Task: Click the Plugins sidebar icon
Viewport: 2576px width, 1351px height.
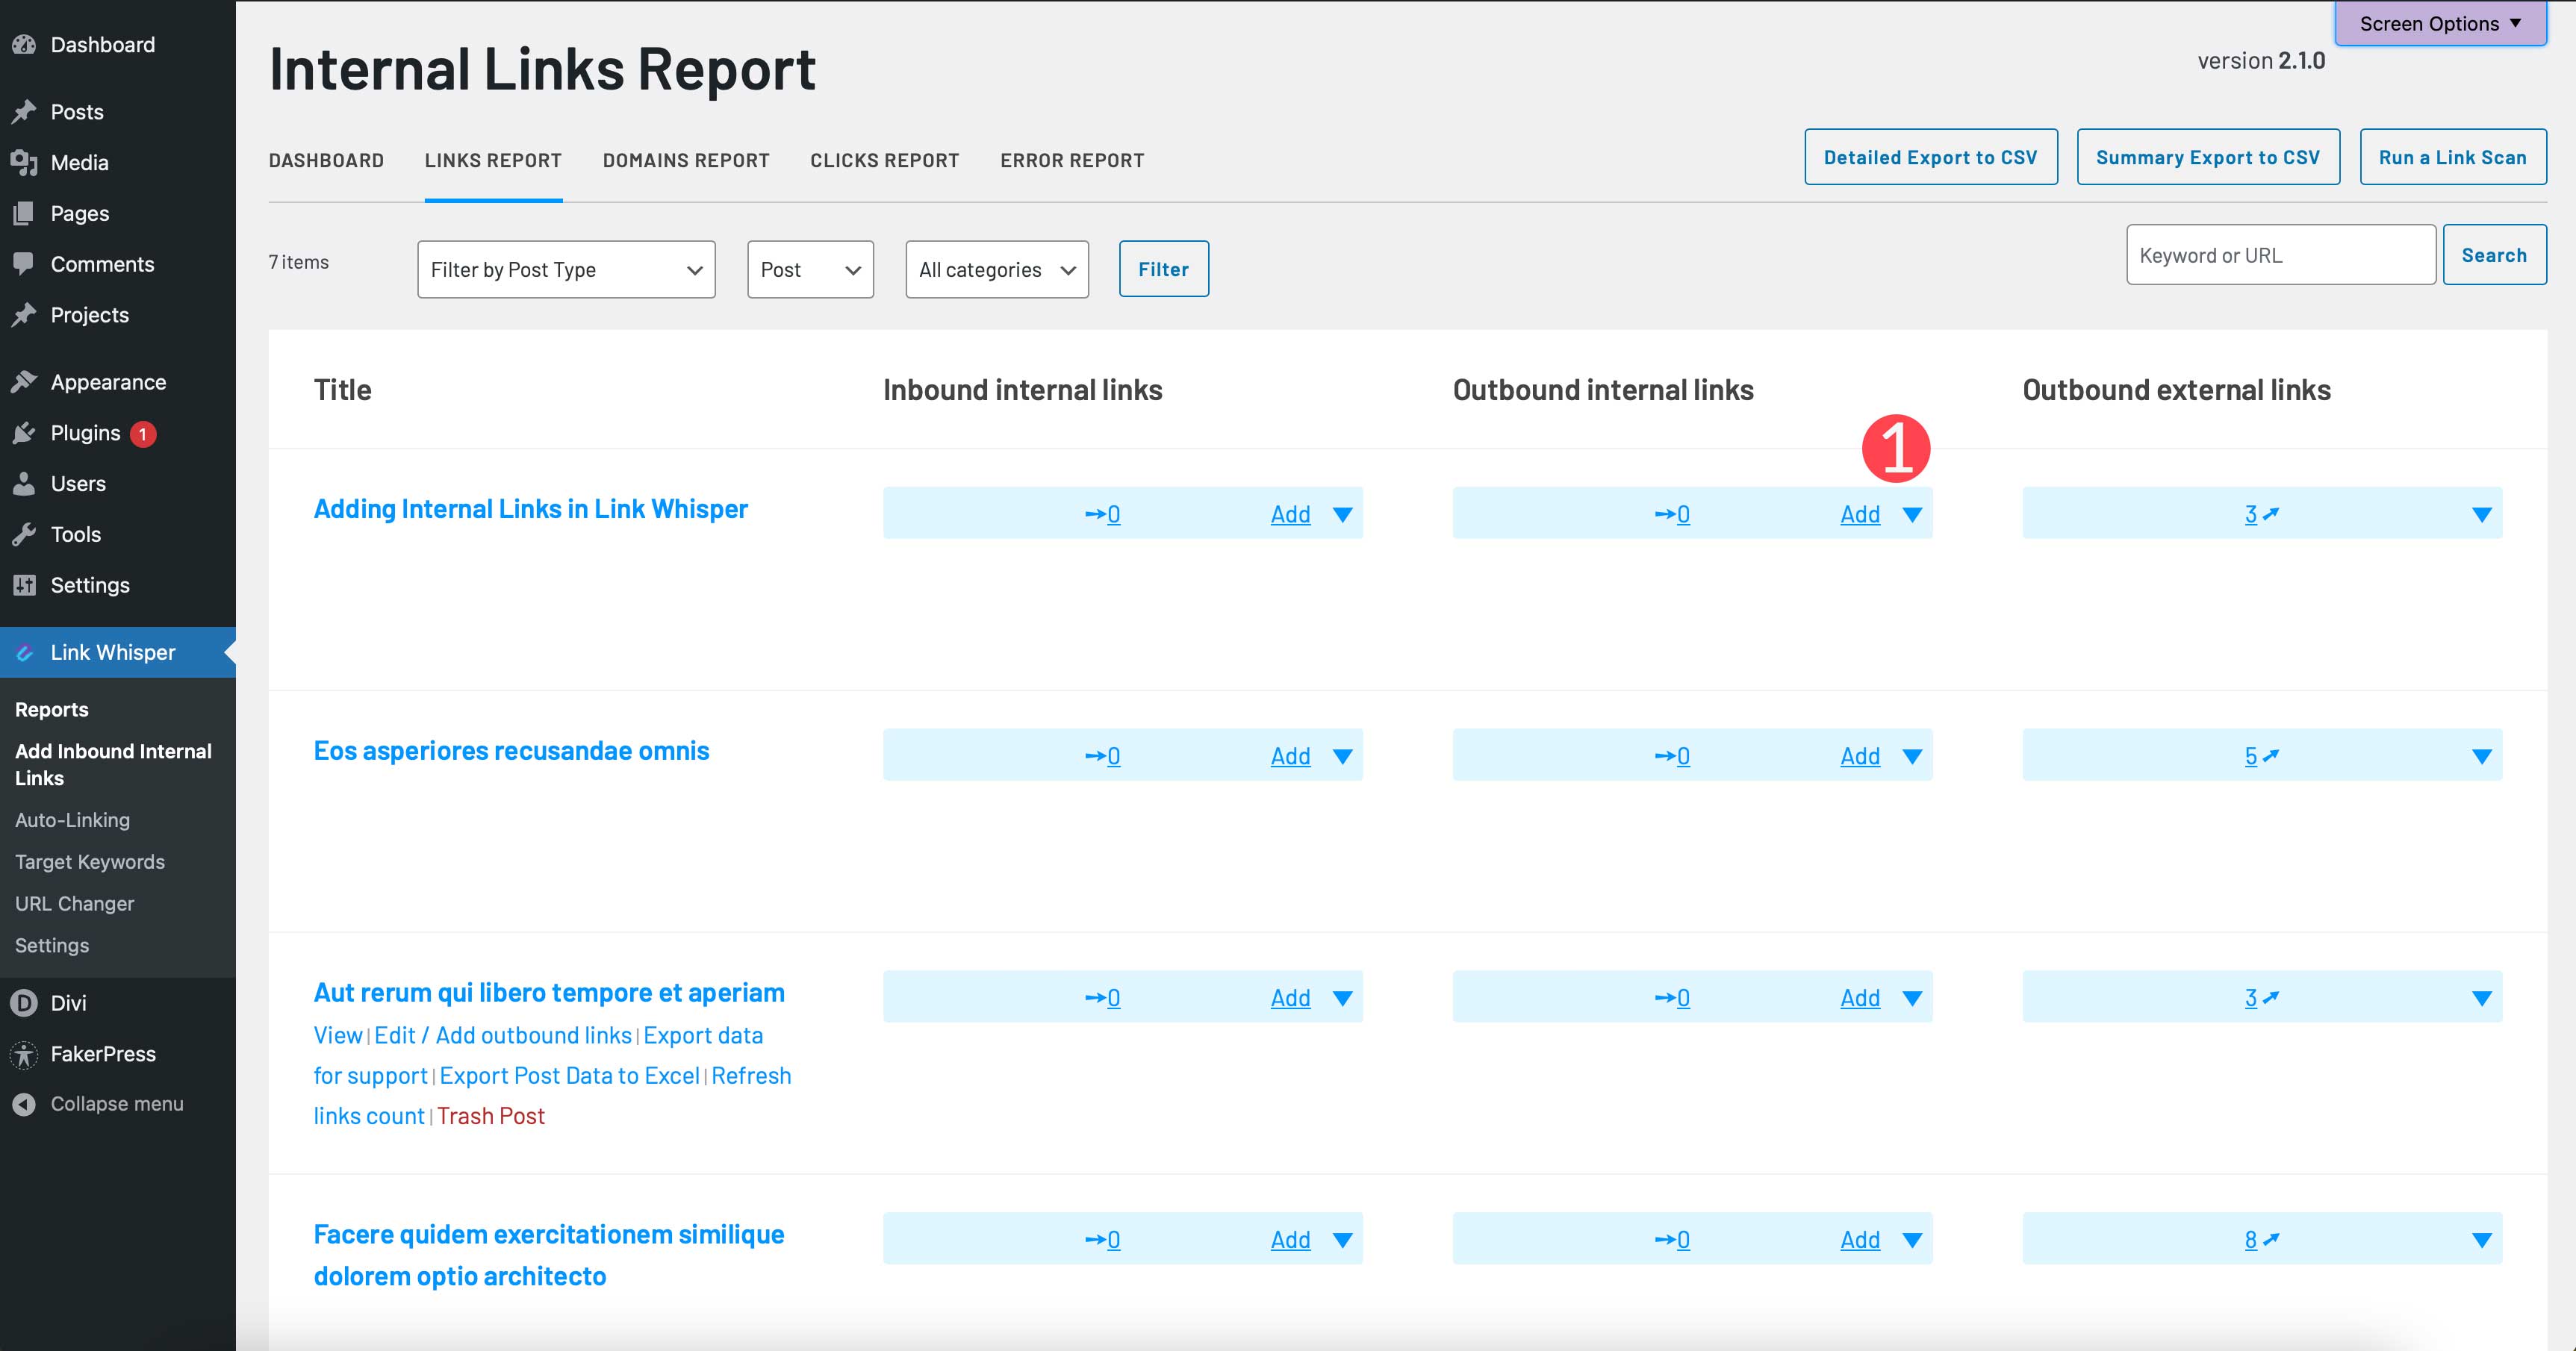Action: [24, 433]
